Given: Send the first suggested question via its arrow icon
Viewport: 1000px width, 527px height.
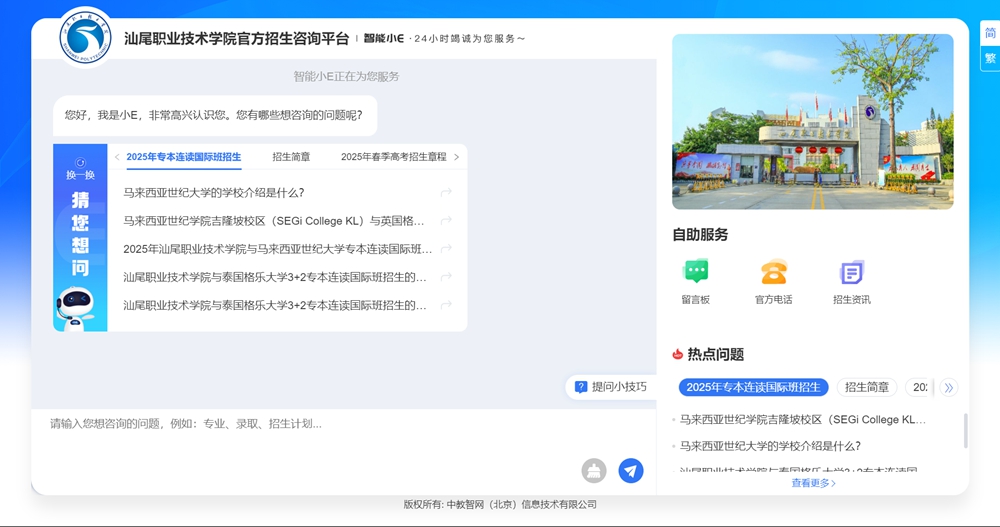Looking at the screenshot, I should pyautogui.click(x=446, y=193).
